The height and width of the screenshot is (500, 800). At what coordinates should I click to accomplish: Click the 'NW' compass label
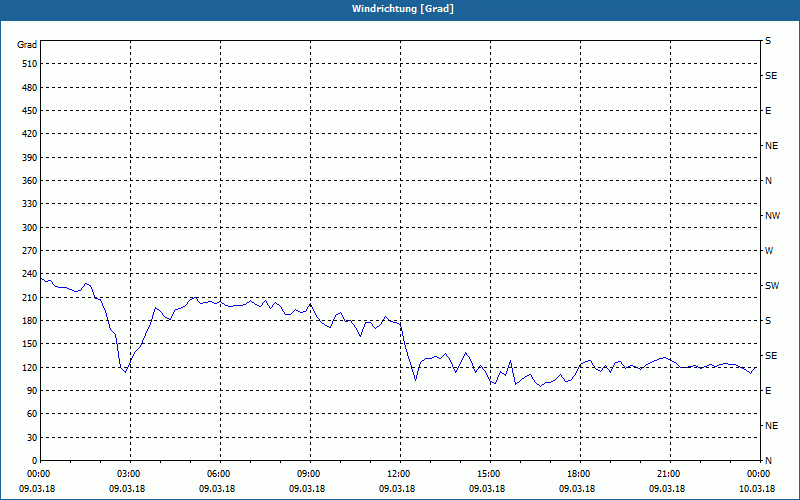[x=772, y=216]
